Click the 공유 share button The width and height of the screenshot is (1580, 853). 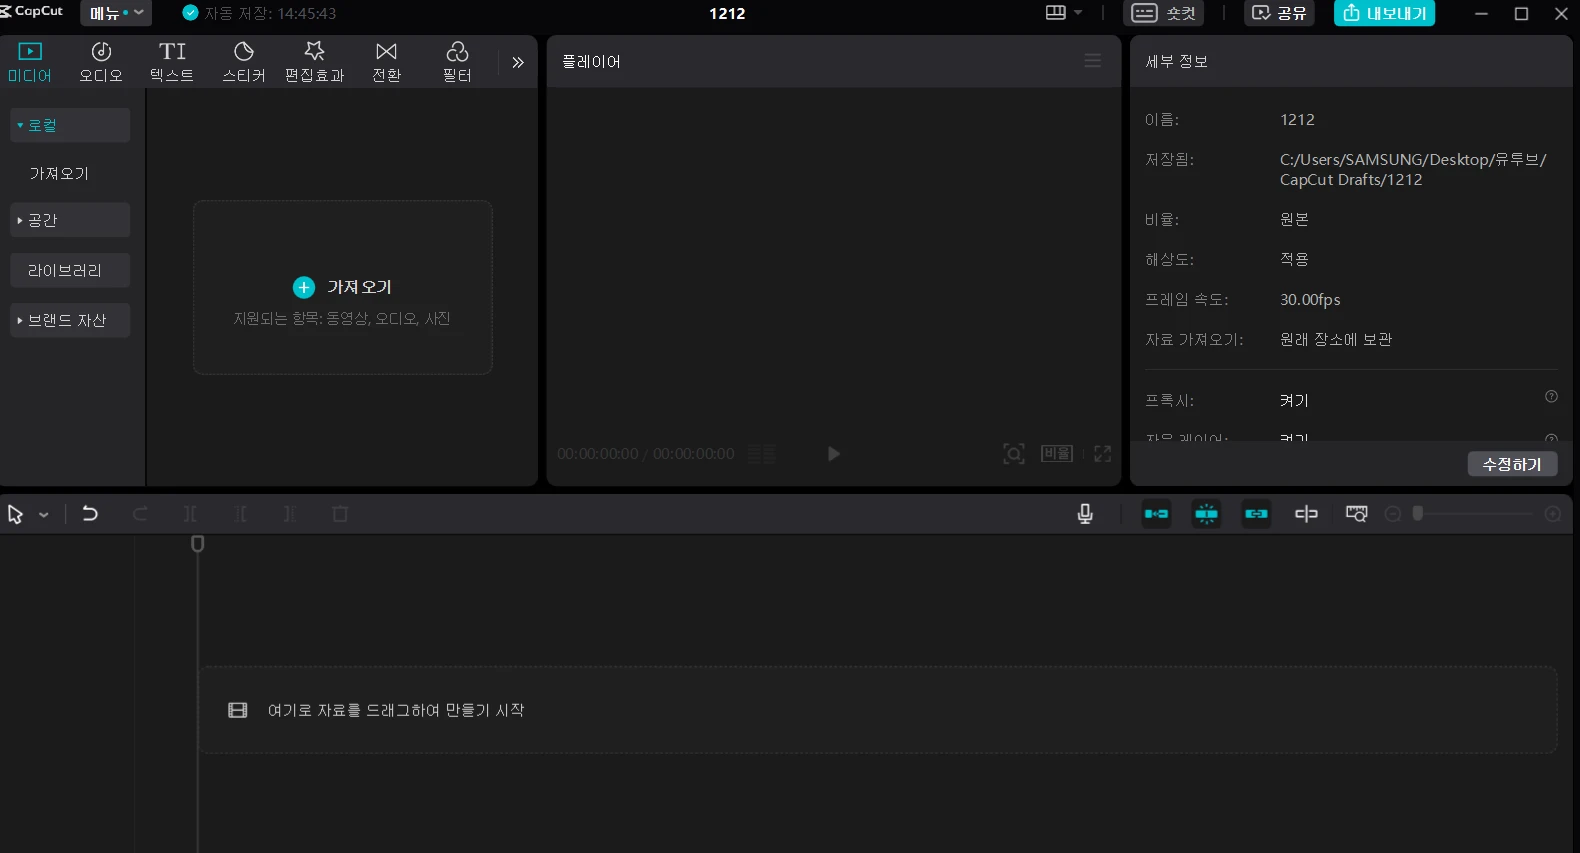(x=1280, y=13)
